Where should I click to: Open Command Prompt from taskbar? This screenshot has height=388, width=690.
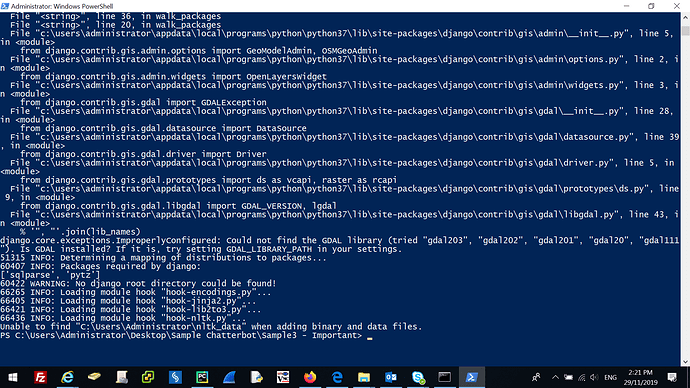444,377
